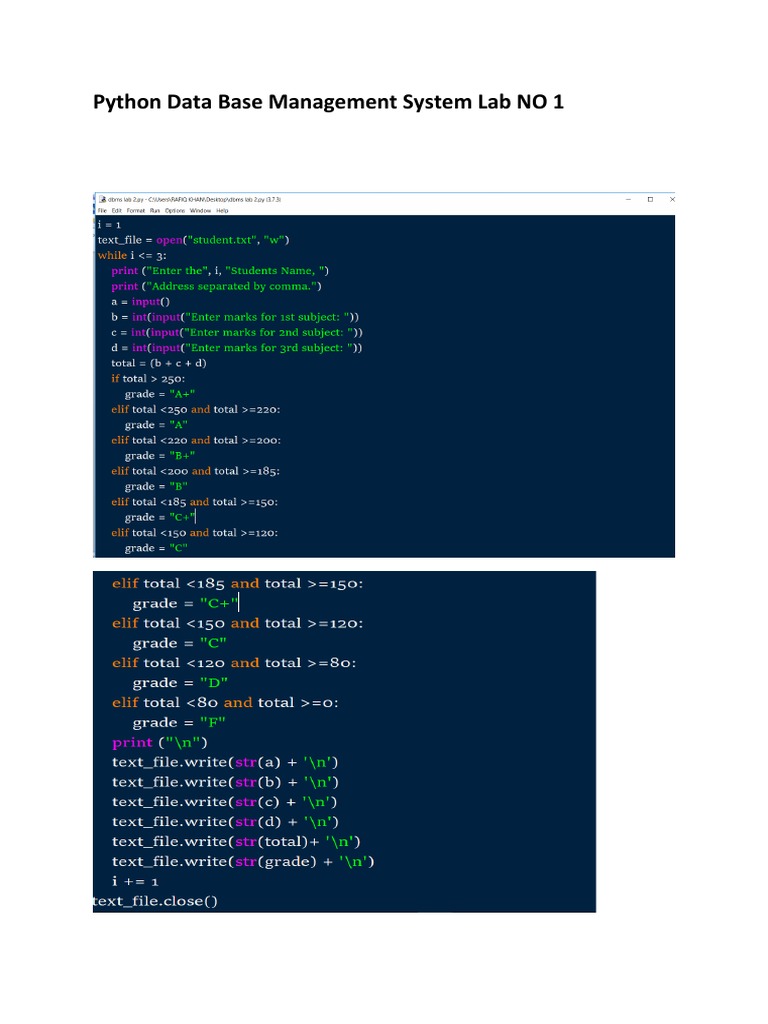Click the line text_file.write(str(c) + '\n')

(225, 802)
